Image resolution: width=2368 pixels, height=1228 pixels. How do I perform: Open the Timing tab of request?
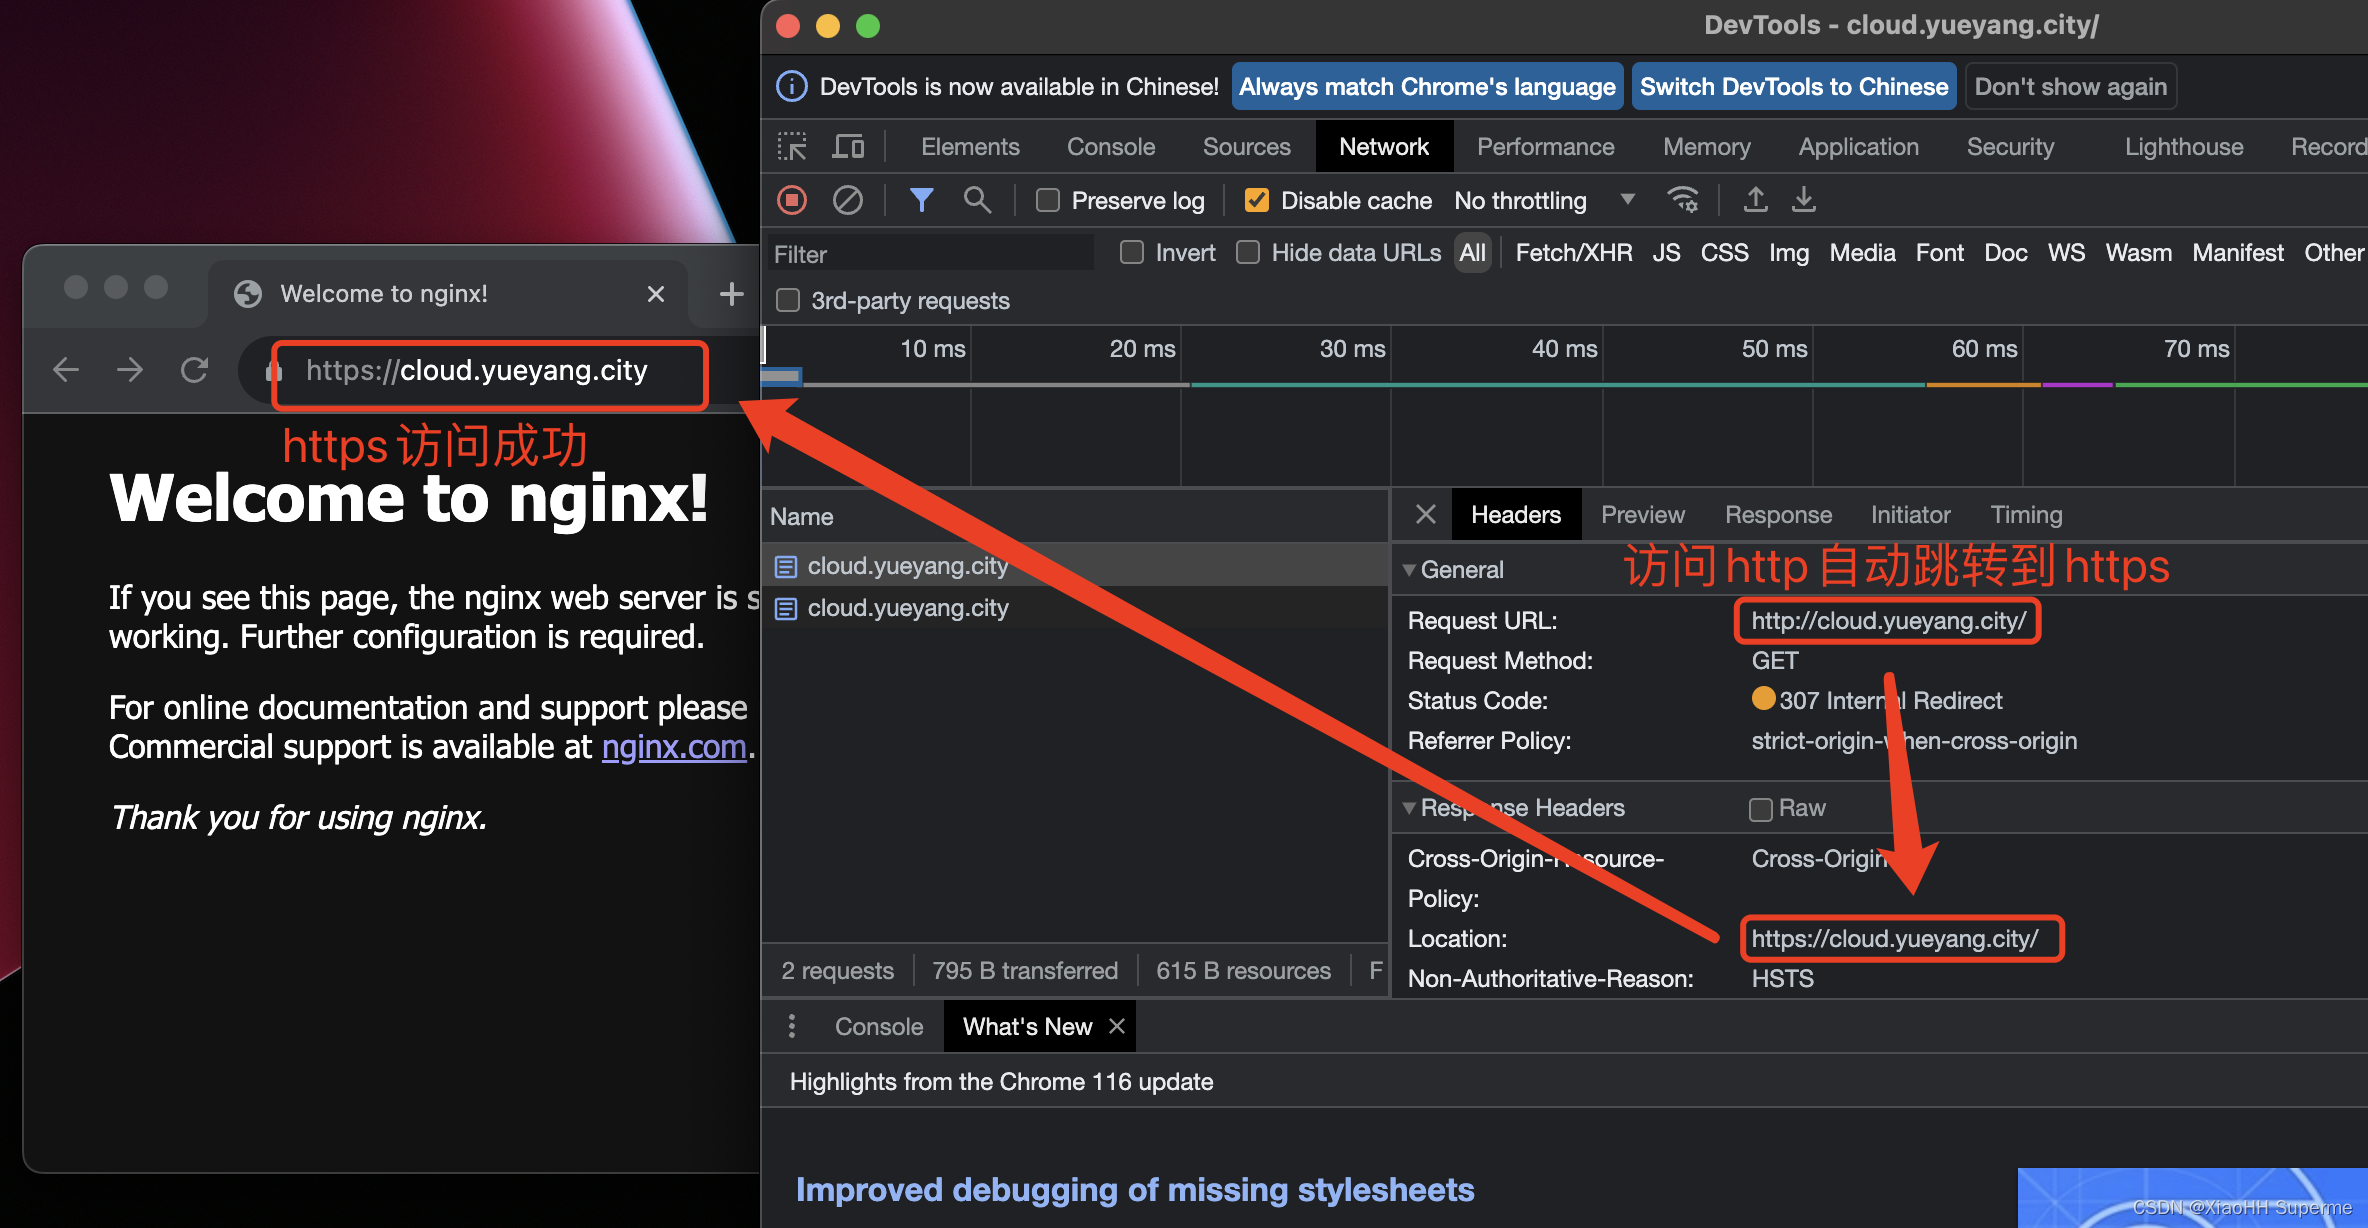coord(2026,515)
